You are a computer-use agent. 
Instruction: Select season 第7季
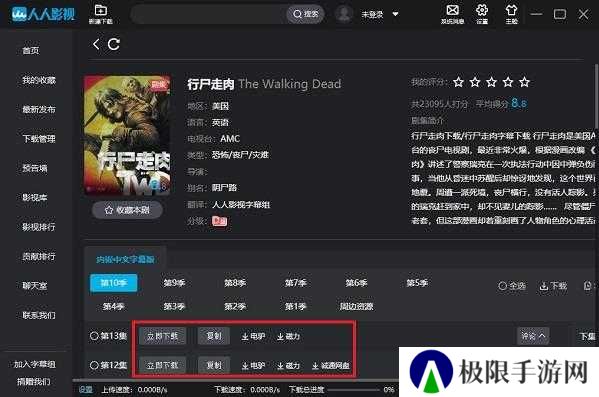coord(296,283)
